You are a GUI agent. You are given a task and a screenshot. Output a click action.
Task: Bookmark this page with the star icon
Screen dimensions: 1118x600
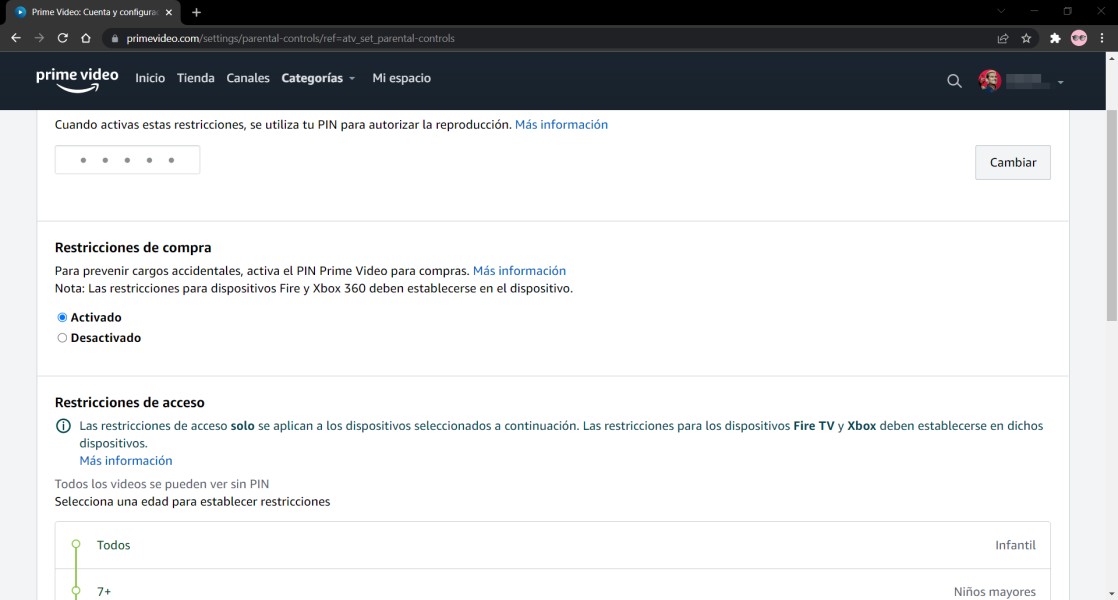pos(1026,38)
